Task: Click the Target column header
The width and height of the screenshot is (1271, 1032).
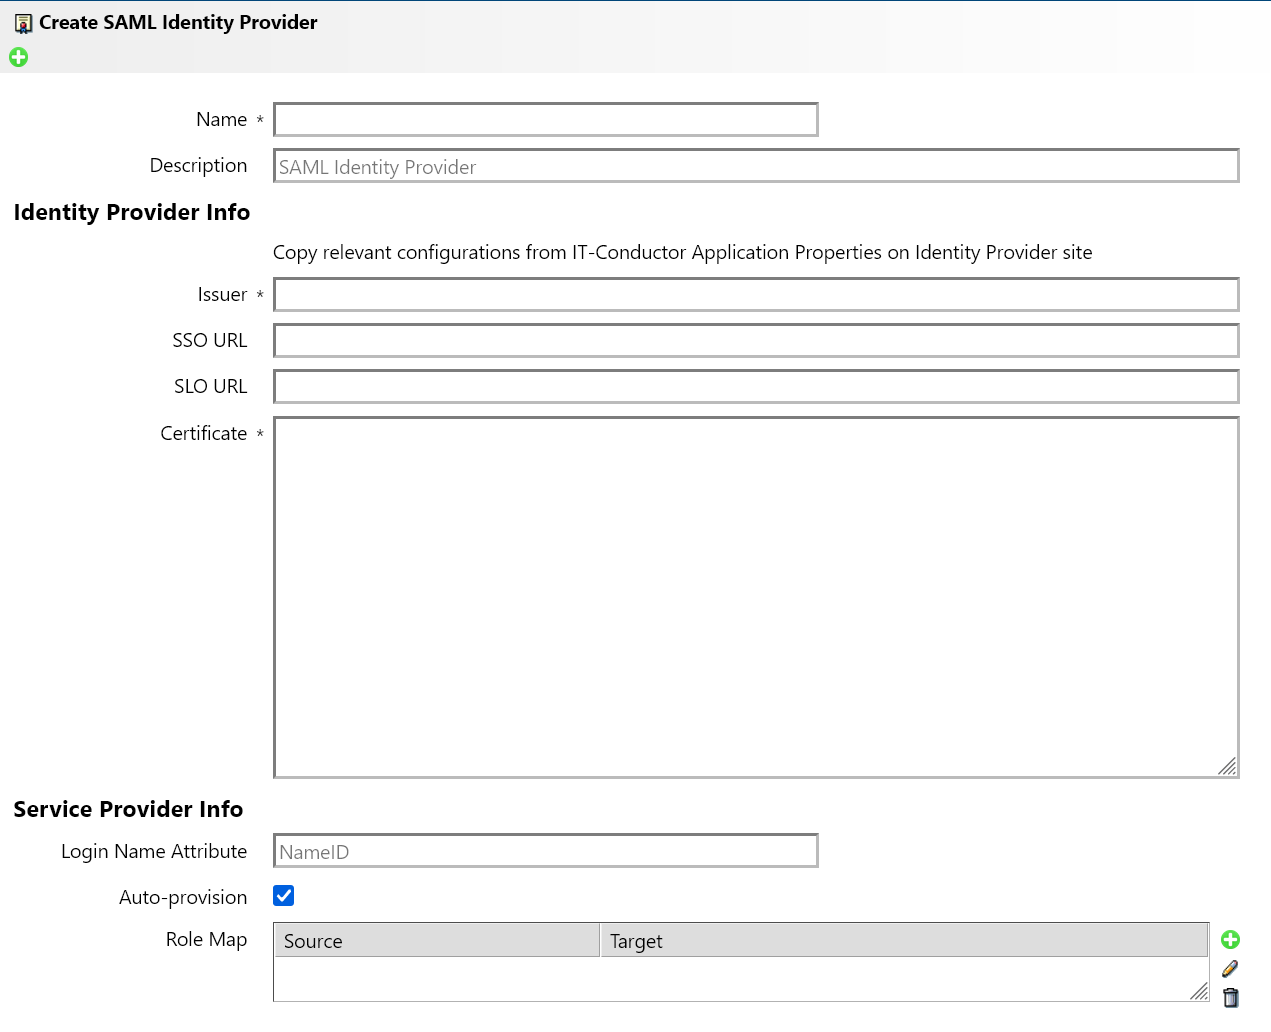Action: click(x=904, y=941)
